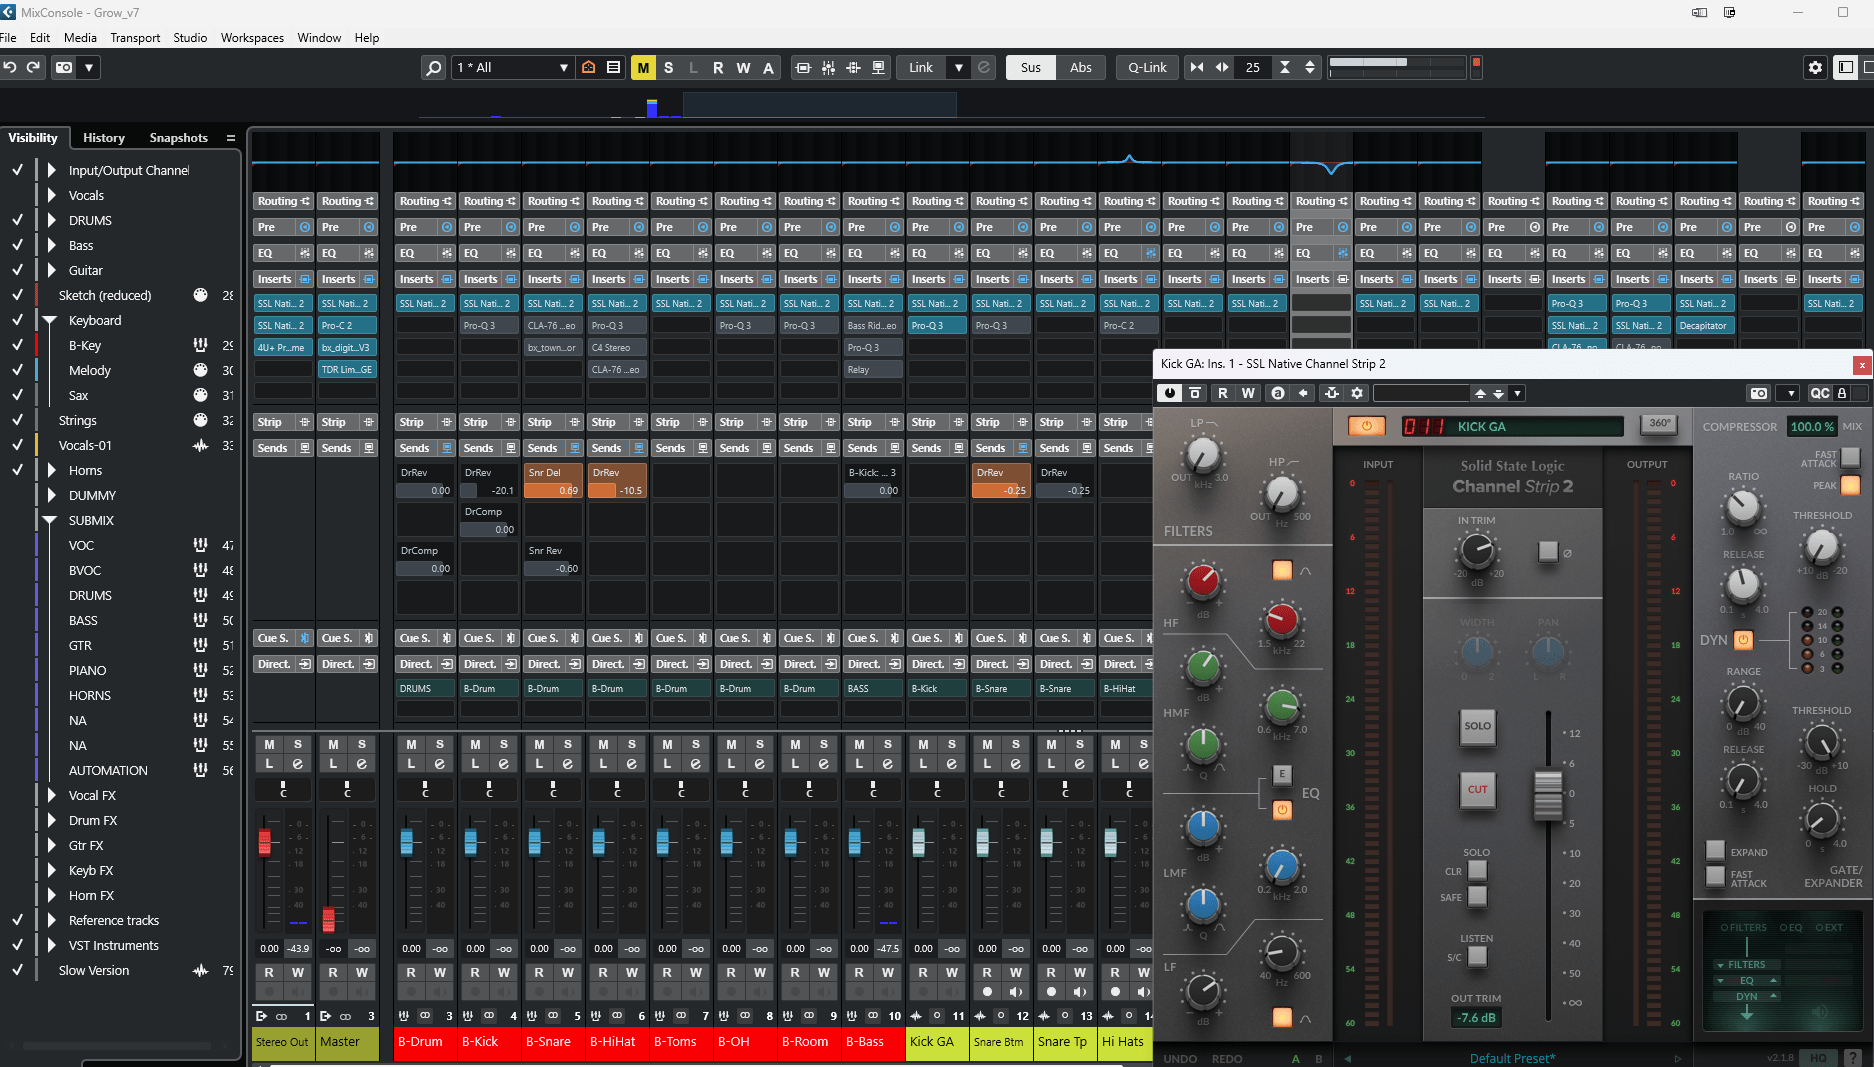
Task: Collapse the SUBMIX folder
Action: click(50, 520)
